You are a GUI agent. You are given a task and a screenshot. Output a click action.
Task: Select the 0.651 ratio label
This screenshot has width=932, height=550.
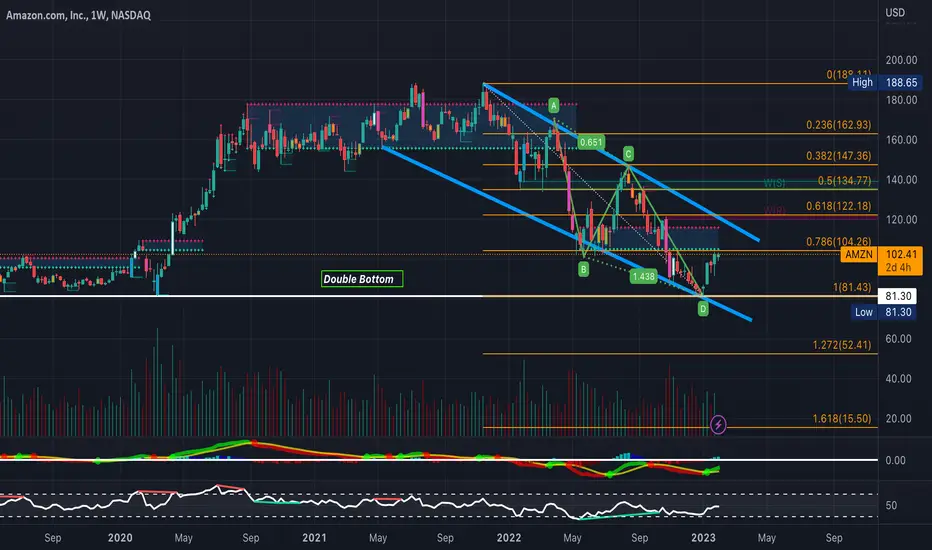point(591,142)
